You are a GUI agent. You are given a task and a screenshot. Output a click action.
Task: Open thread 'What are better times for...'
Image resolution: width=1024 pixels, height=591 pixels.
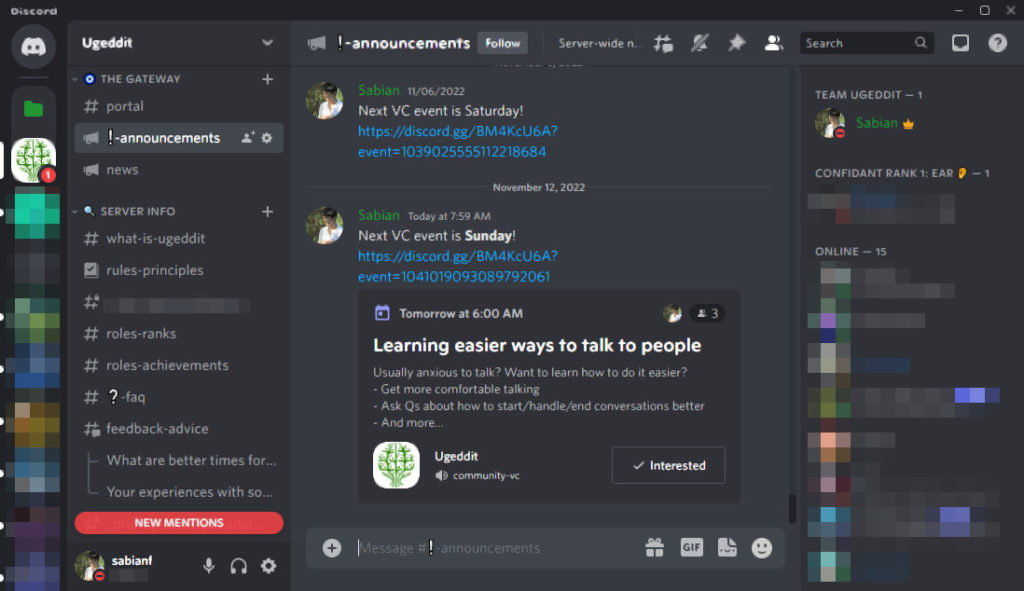tap(191, 460)
